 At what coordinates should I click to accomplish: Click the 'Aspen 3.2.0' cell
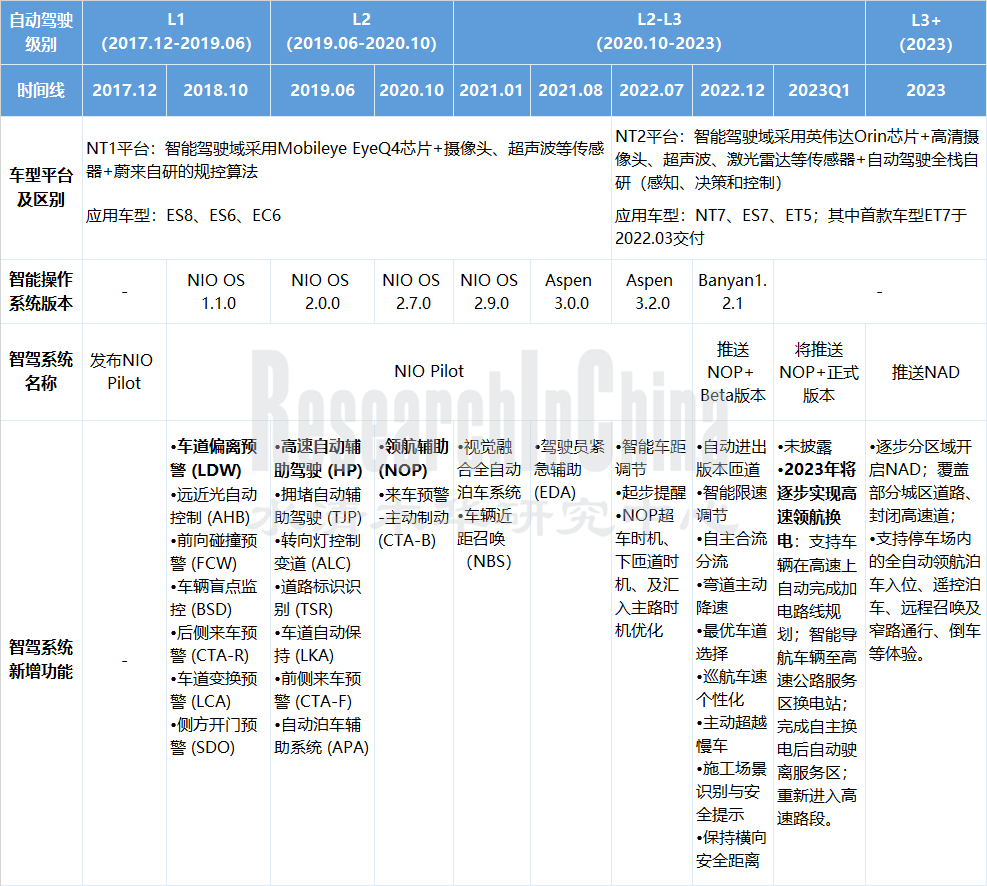[x=651, y=291]
